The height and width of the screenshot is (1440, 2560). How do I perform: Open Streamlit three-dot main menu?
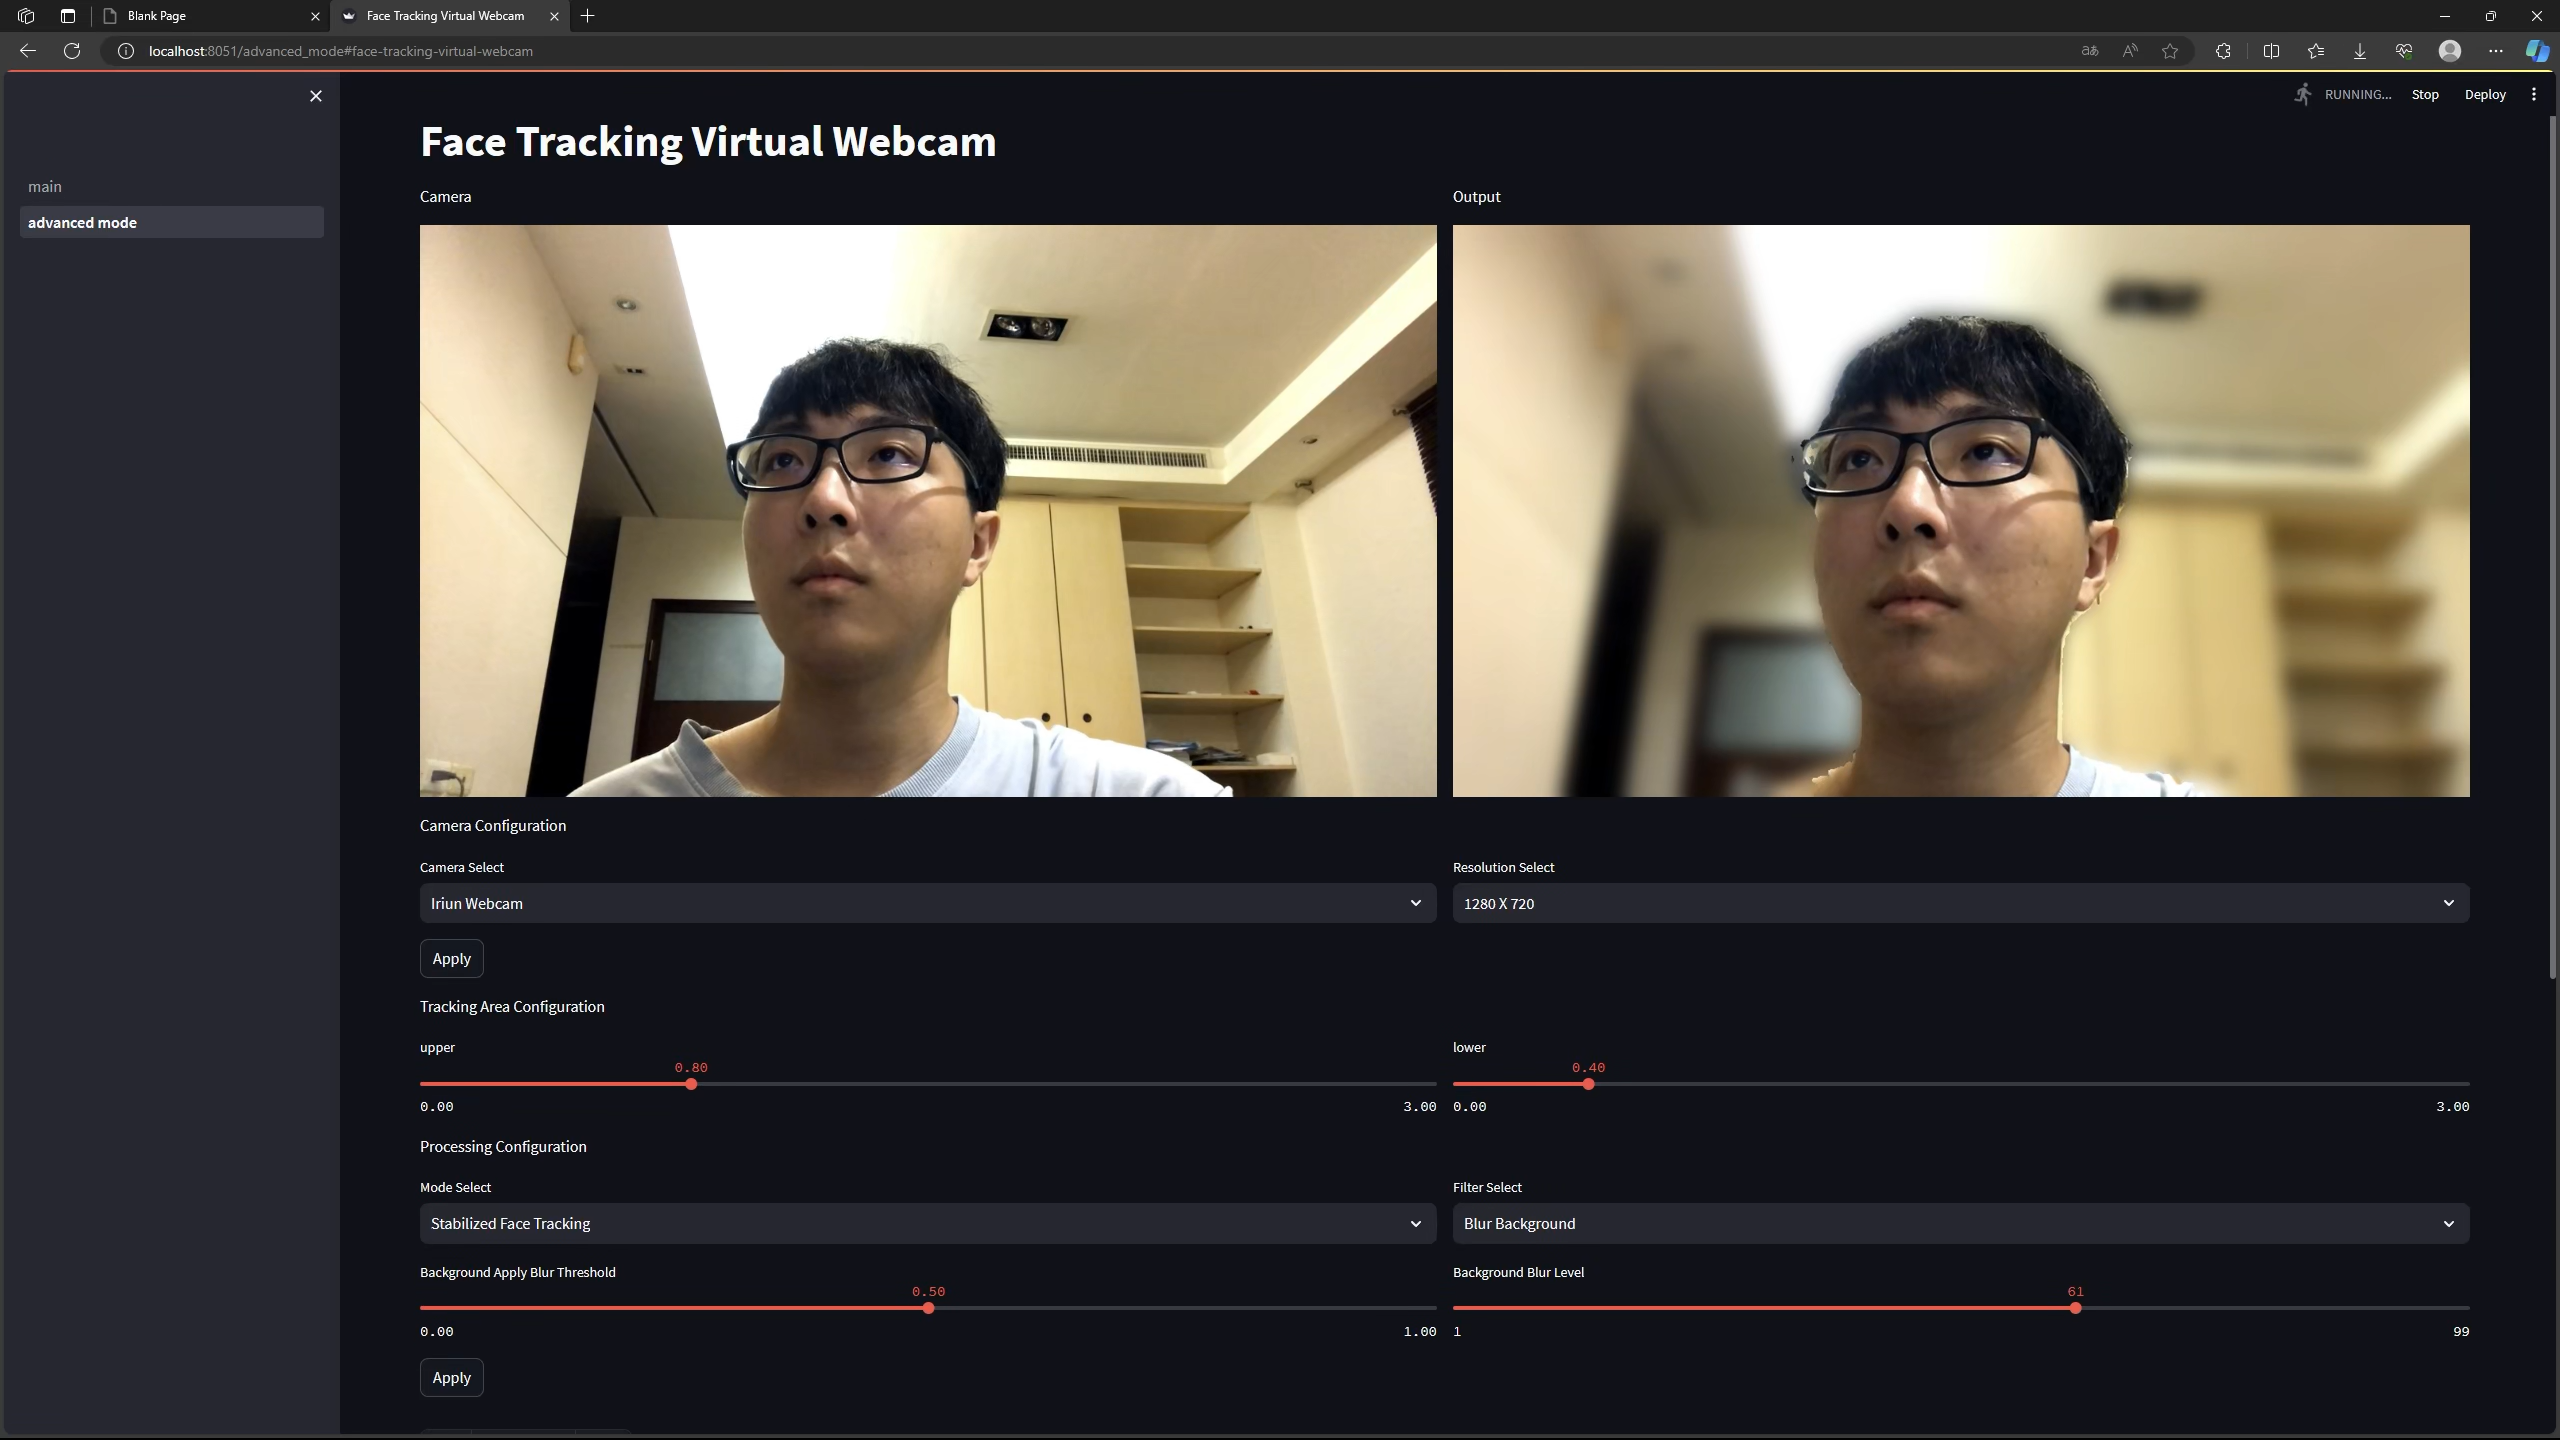pos(2533,94)
